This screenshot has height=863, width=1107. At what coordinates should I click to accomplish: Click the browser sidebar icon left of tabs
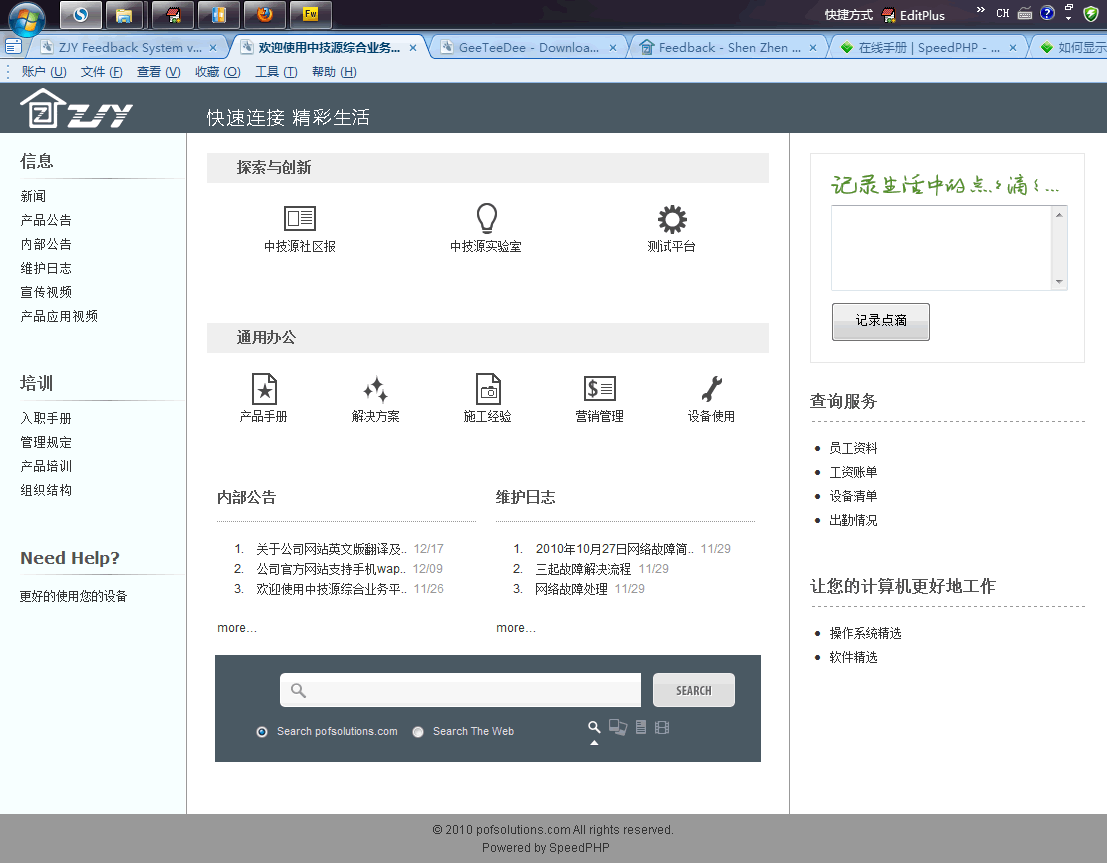tap(13, 47)
